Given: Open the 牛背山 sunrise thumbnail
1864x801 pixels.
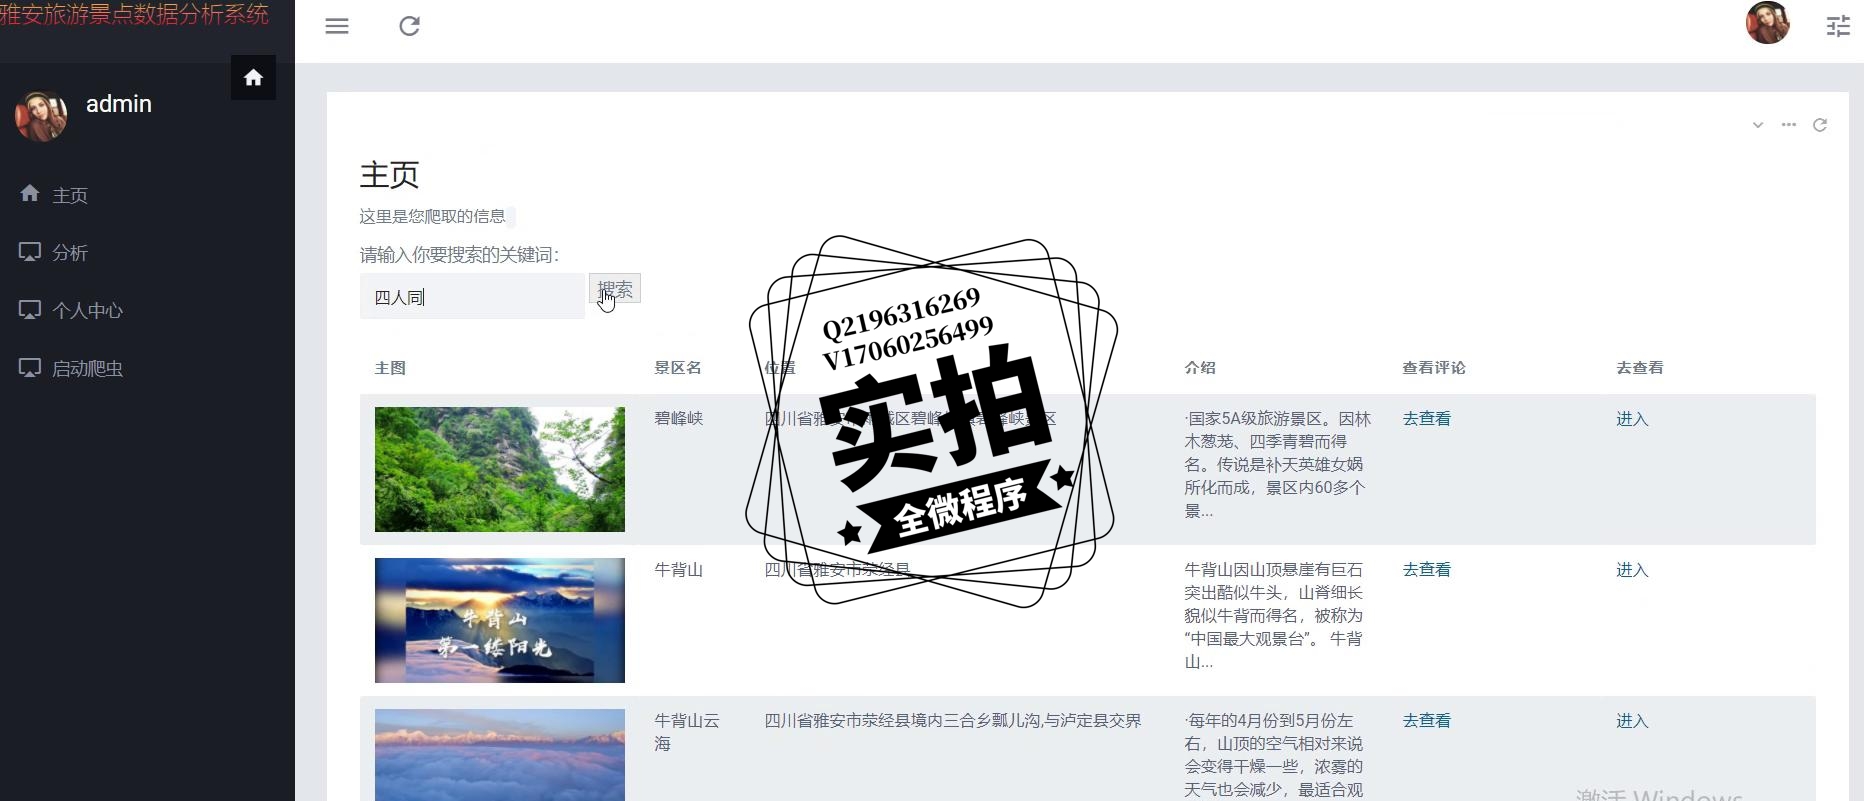Looking at the screenshot, I should (x=500, y=620).
